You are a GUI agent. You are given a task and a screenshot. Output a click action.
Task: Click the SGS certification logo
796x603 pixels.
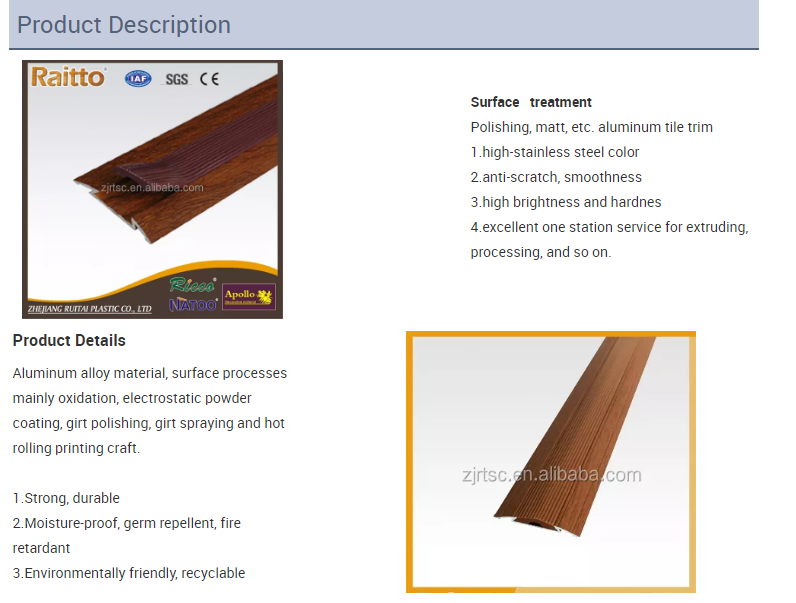[176, 79]
